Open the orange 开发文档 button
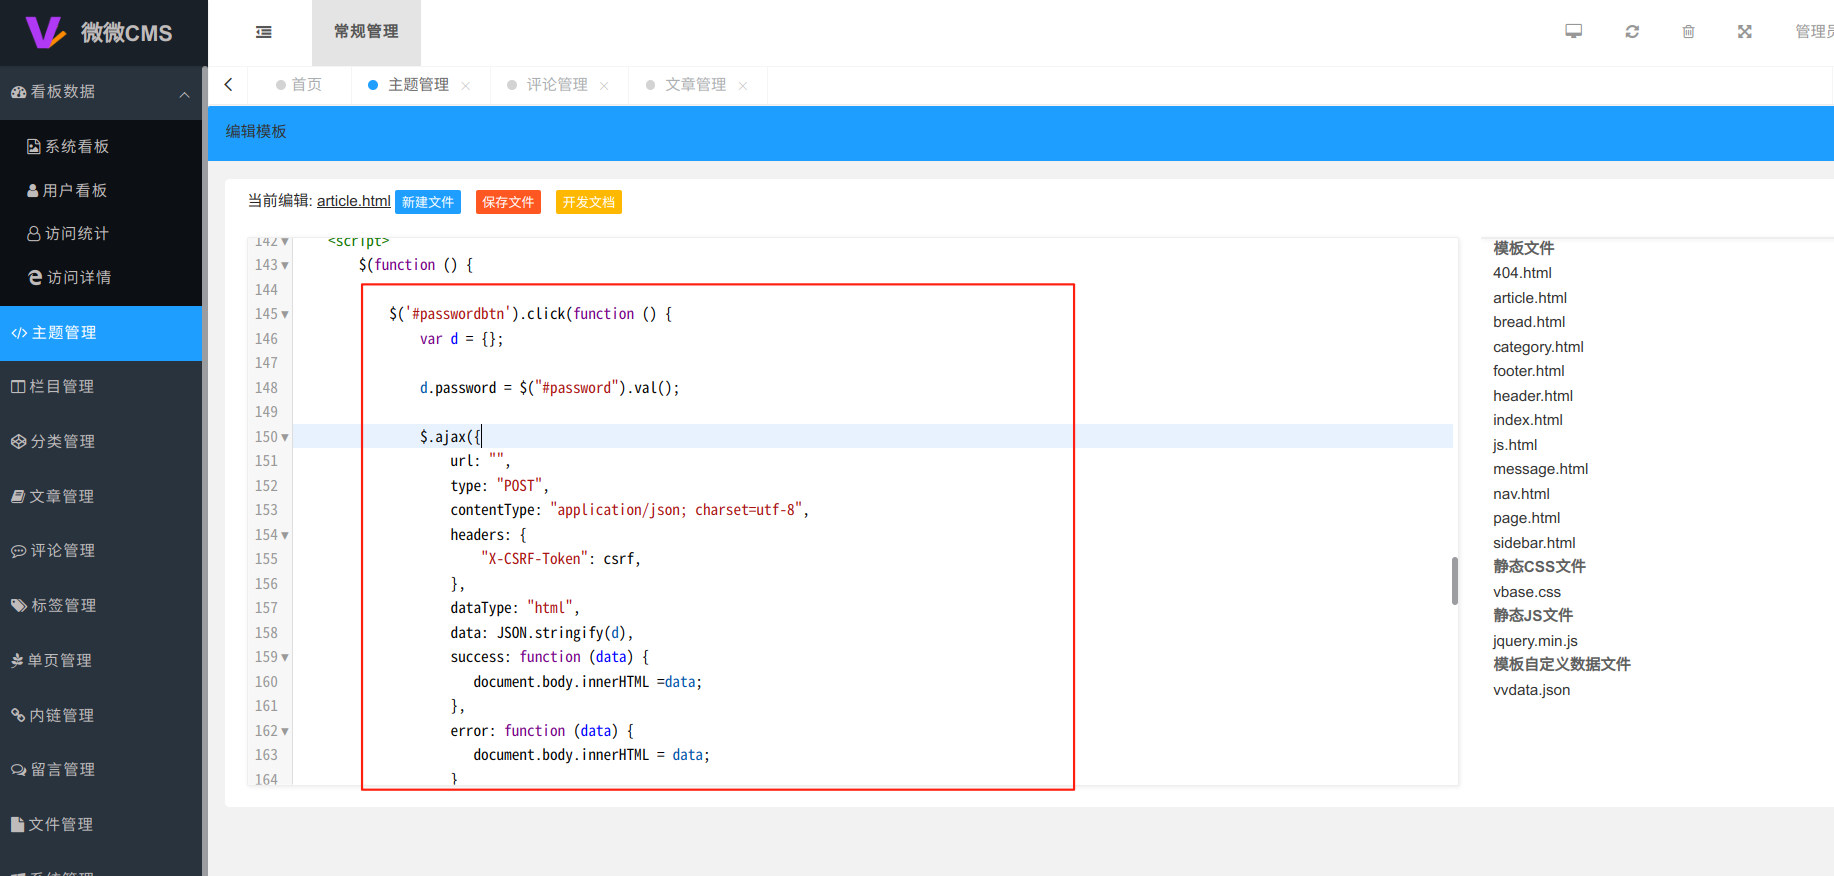The height and width of the screenshot is (876, 1834). pos(588,202)
